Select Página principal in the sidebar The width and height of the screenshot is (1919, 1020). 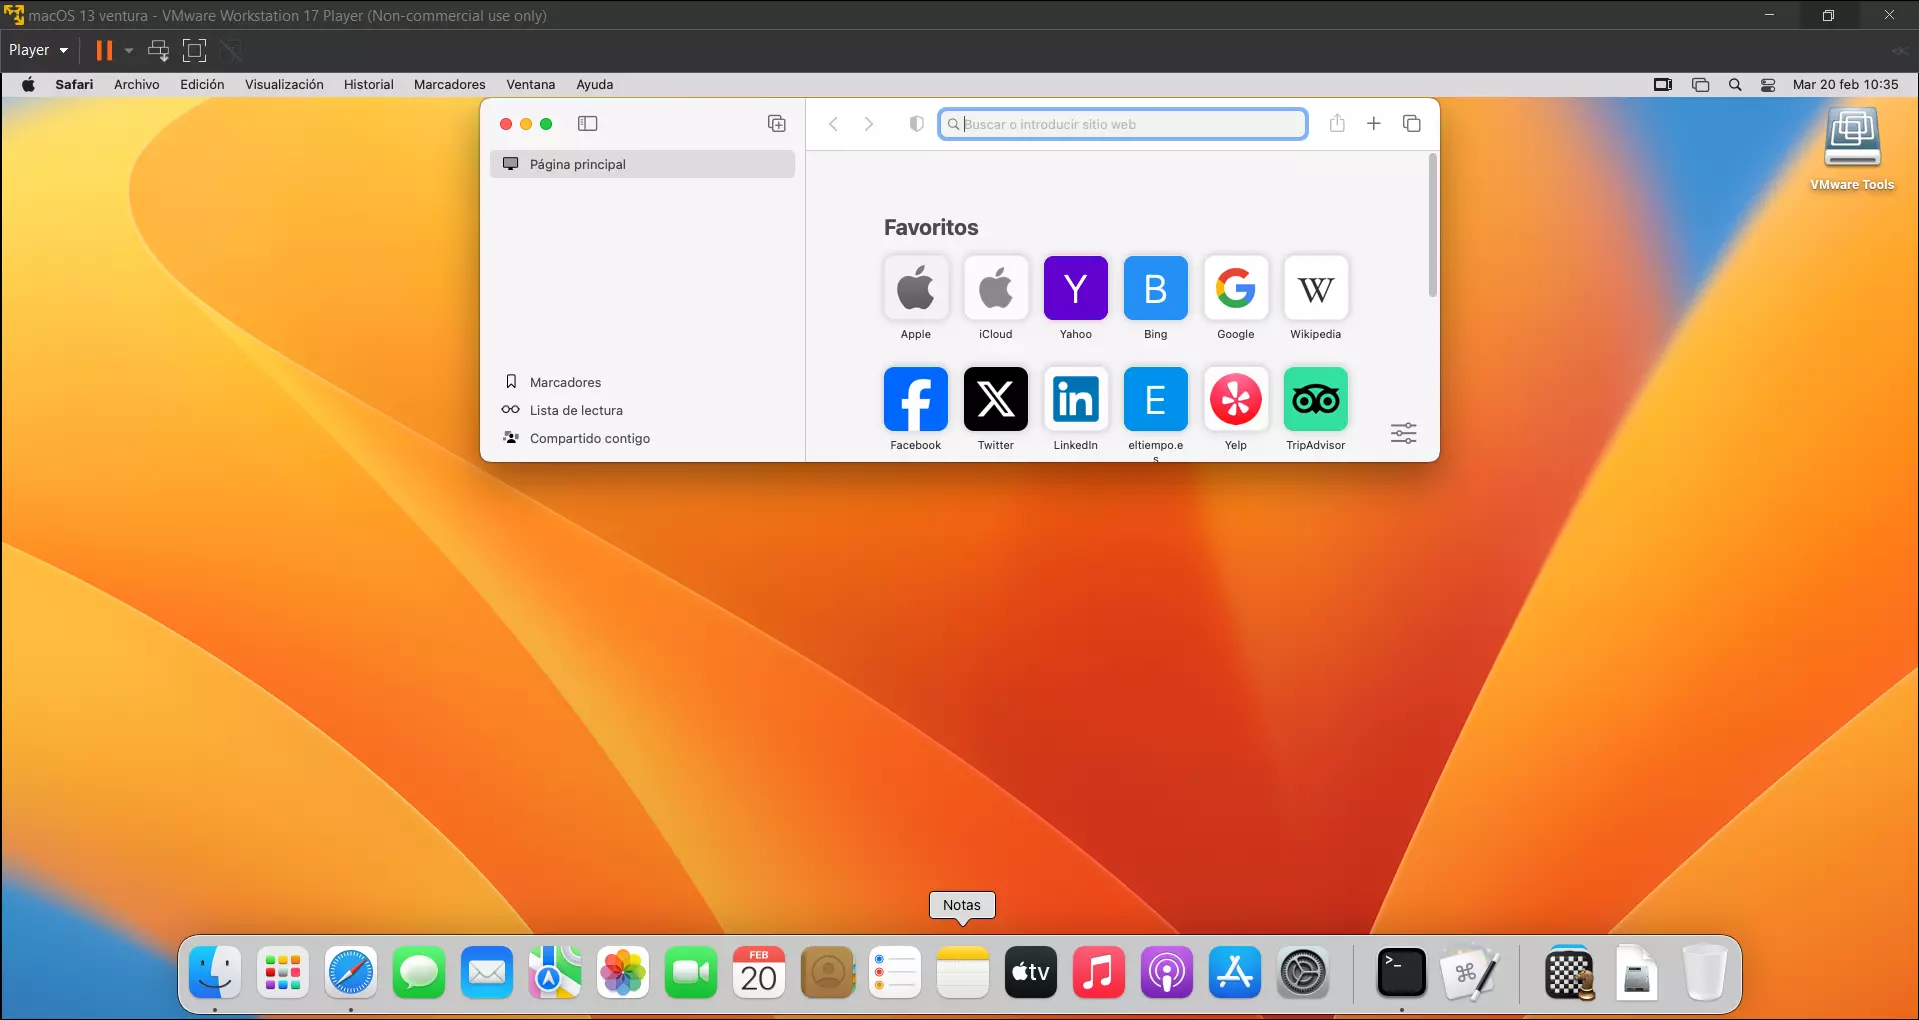(642, 164)
